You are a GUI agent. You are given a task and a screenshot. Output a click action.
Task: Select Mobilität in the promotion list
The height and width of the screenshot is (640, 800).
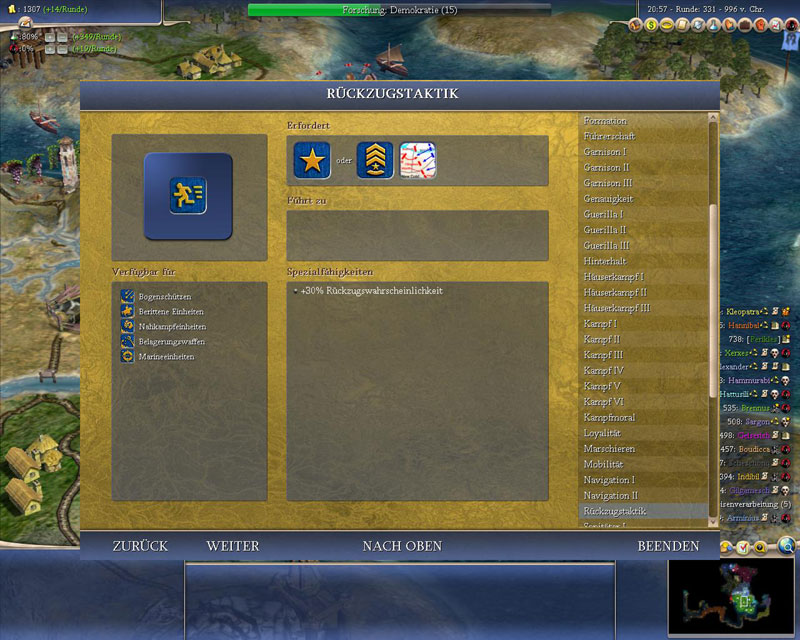tap(643, 464)
